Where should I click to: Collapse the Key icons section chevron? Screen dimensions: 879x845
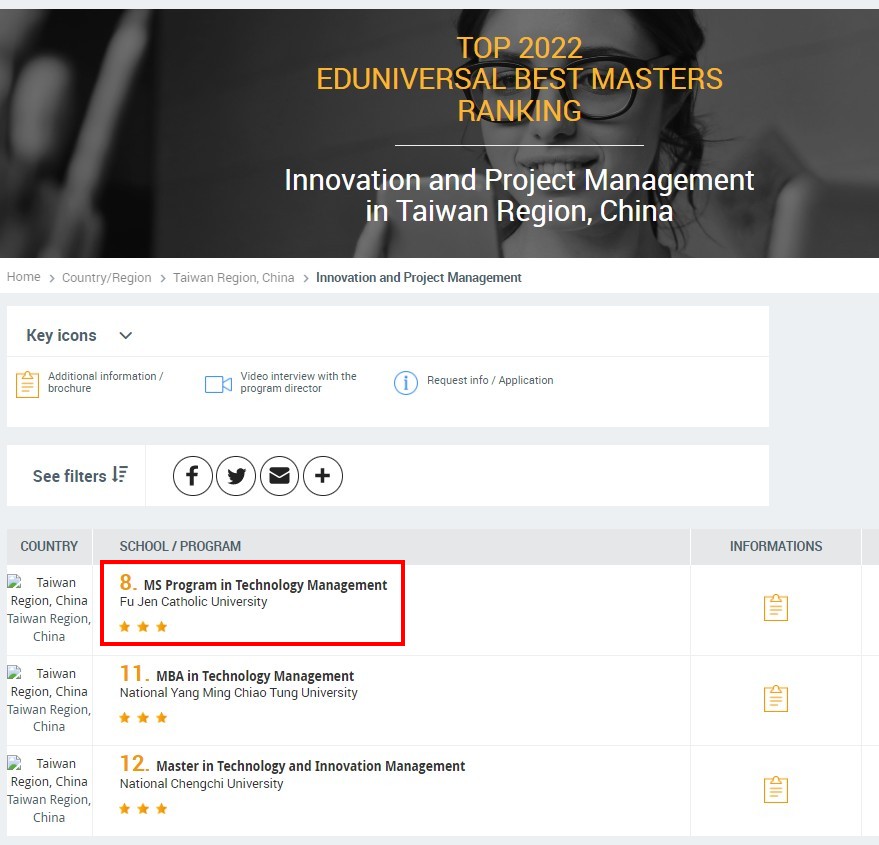click(125, 336)
